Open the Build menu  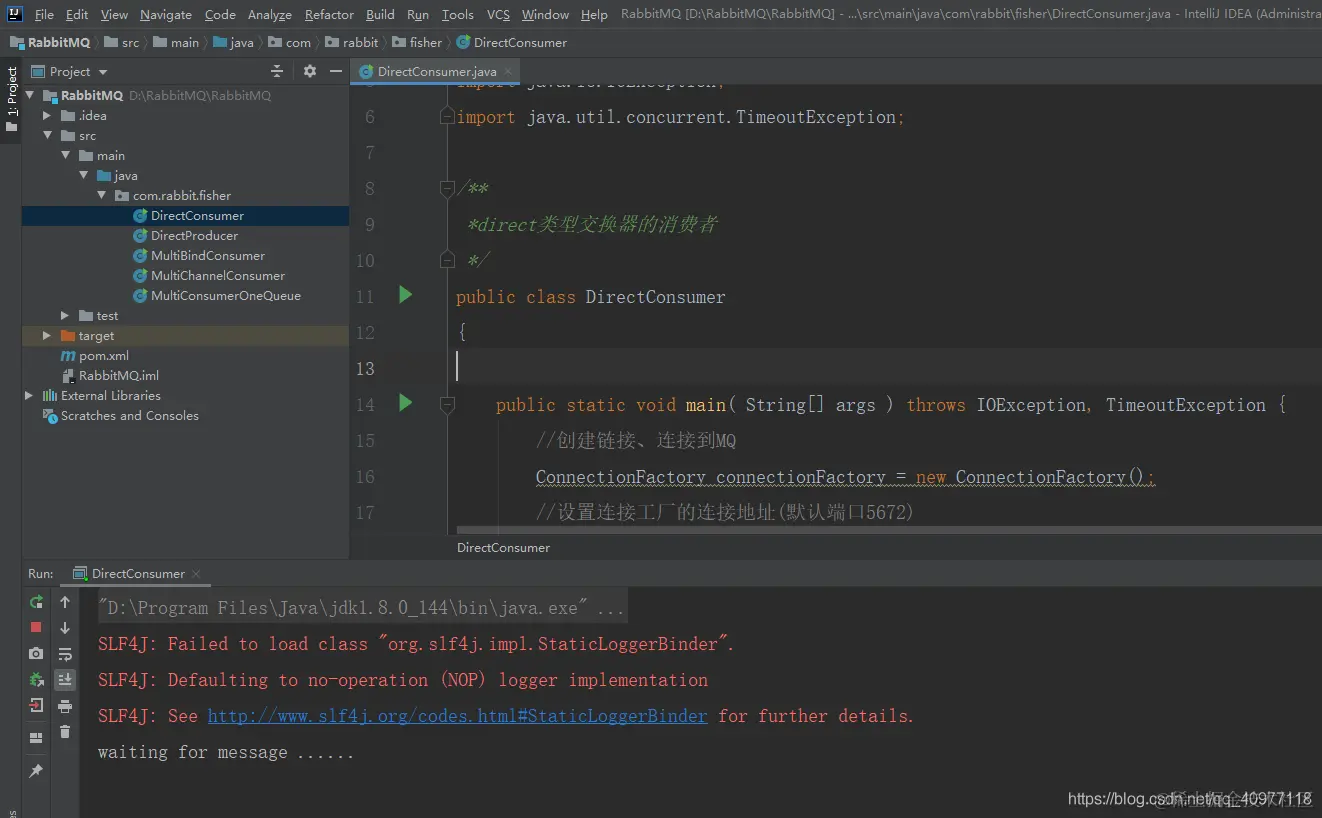coord(380,14)
